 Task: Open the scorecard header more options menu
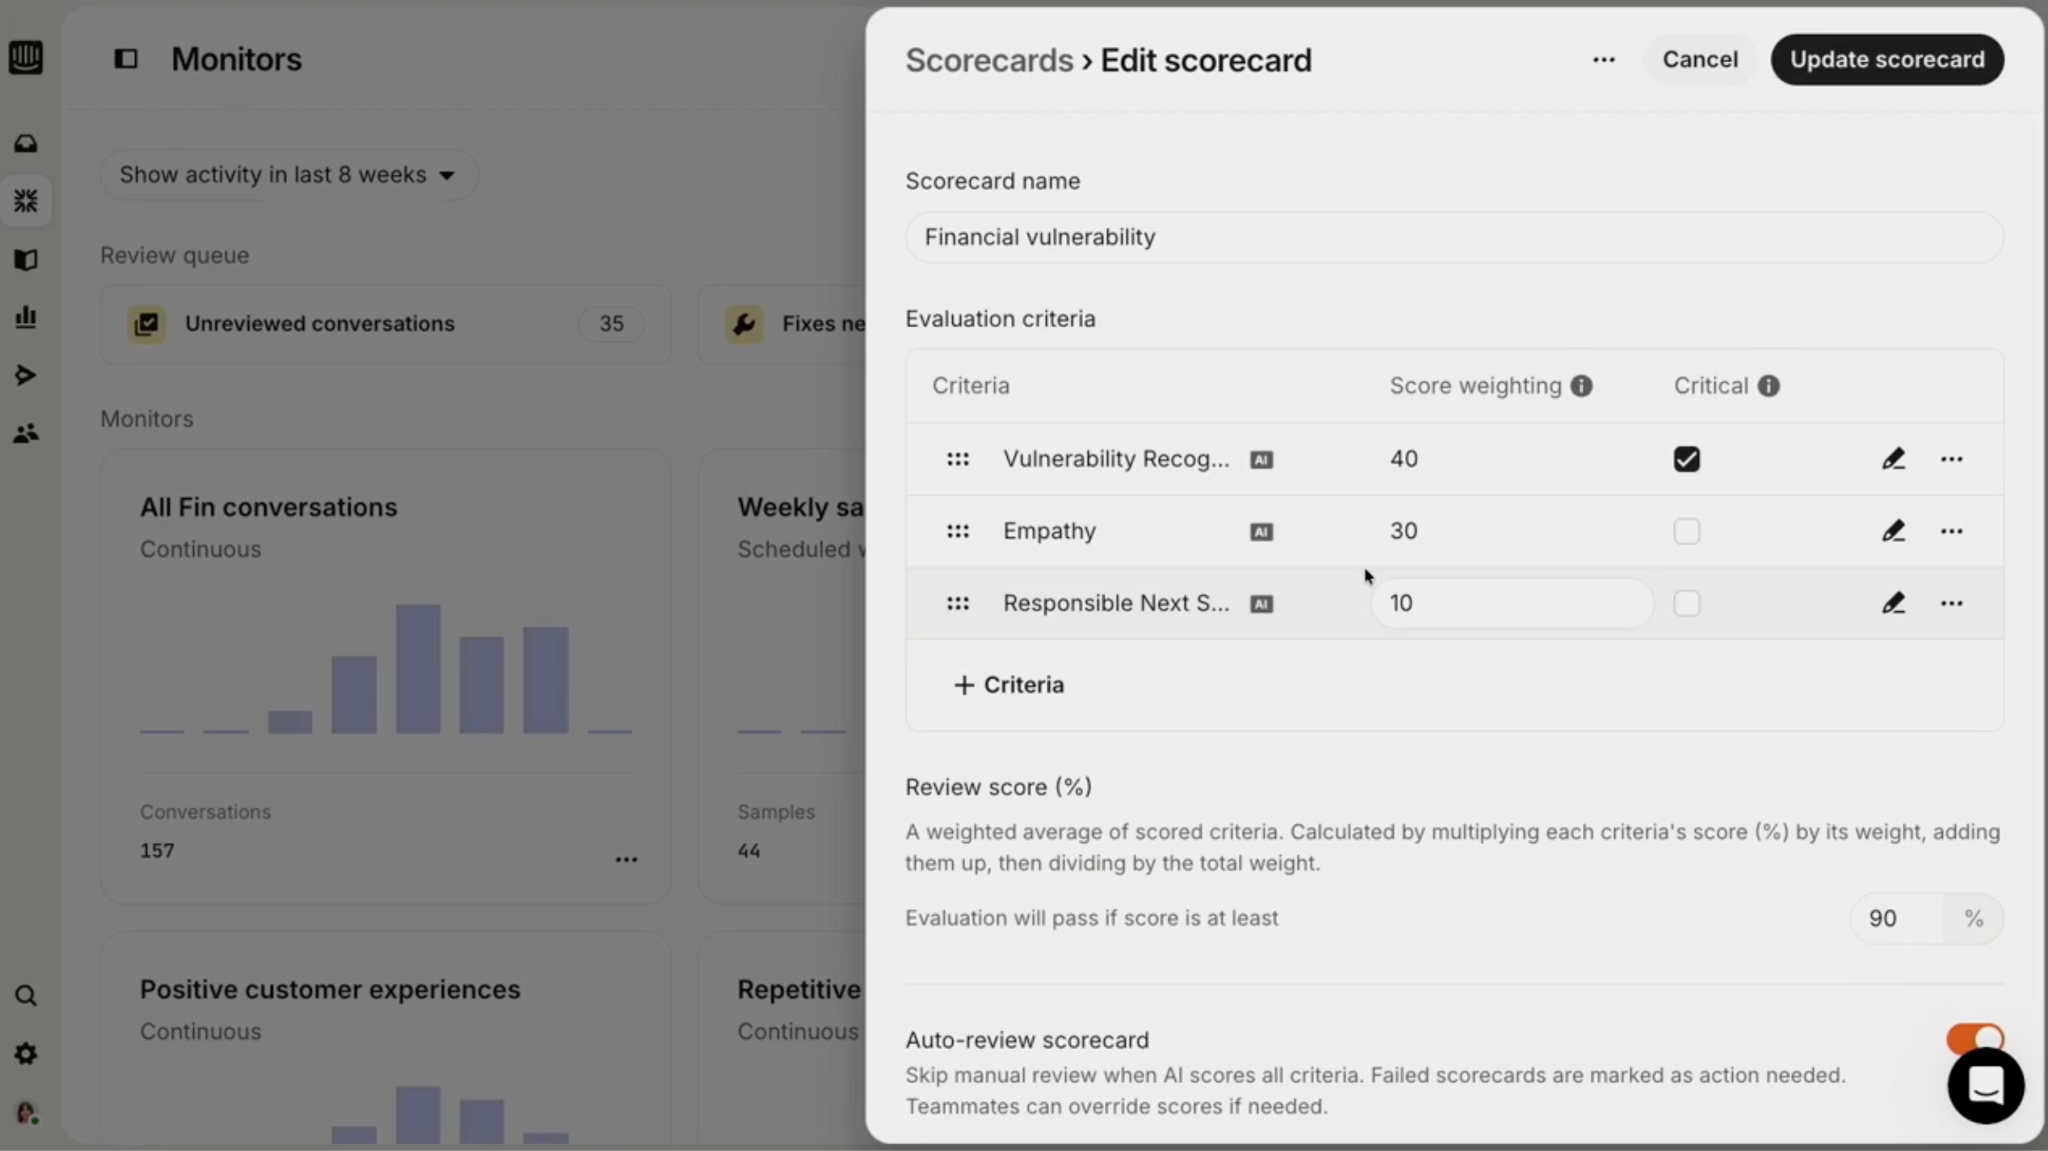tap(1604, 60)
